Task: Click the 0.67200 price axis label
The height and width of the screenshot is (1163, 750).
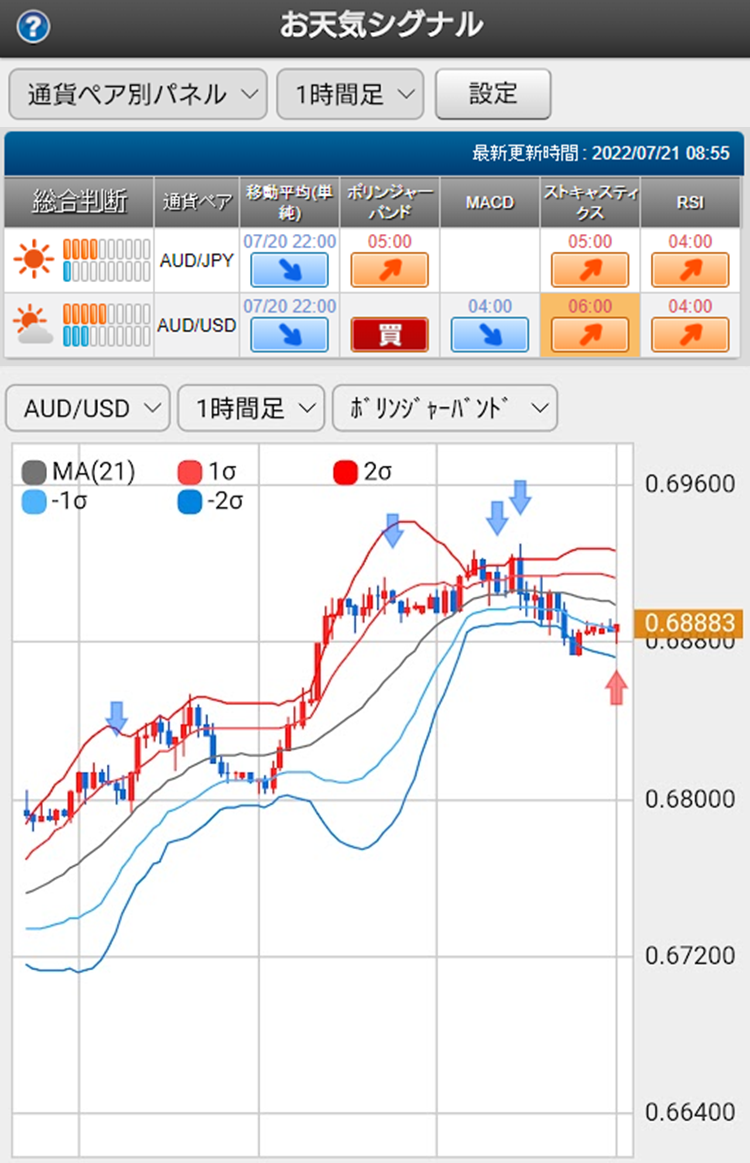Action: (690, 955)
